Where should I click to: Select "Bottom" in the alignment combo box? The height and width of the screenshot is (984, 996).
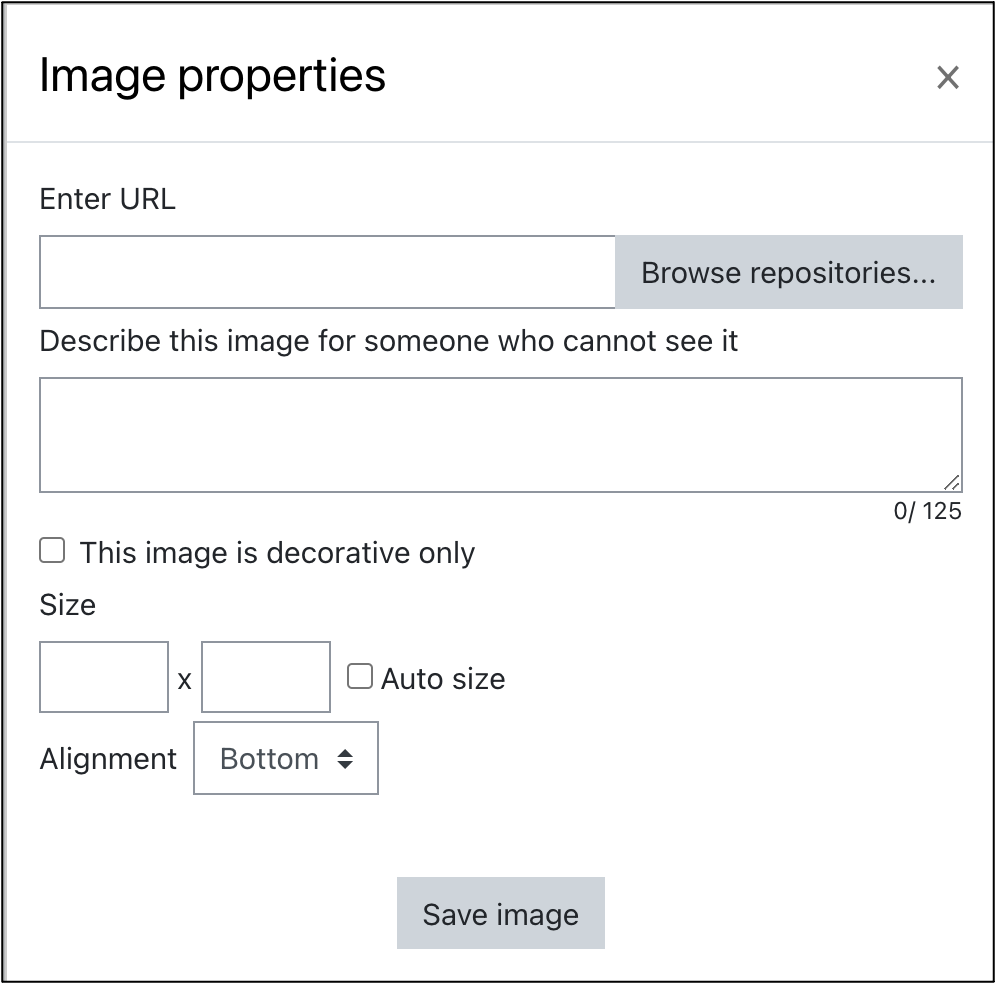coord(285,758)
